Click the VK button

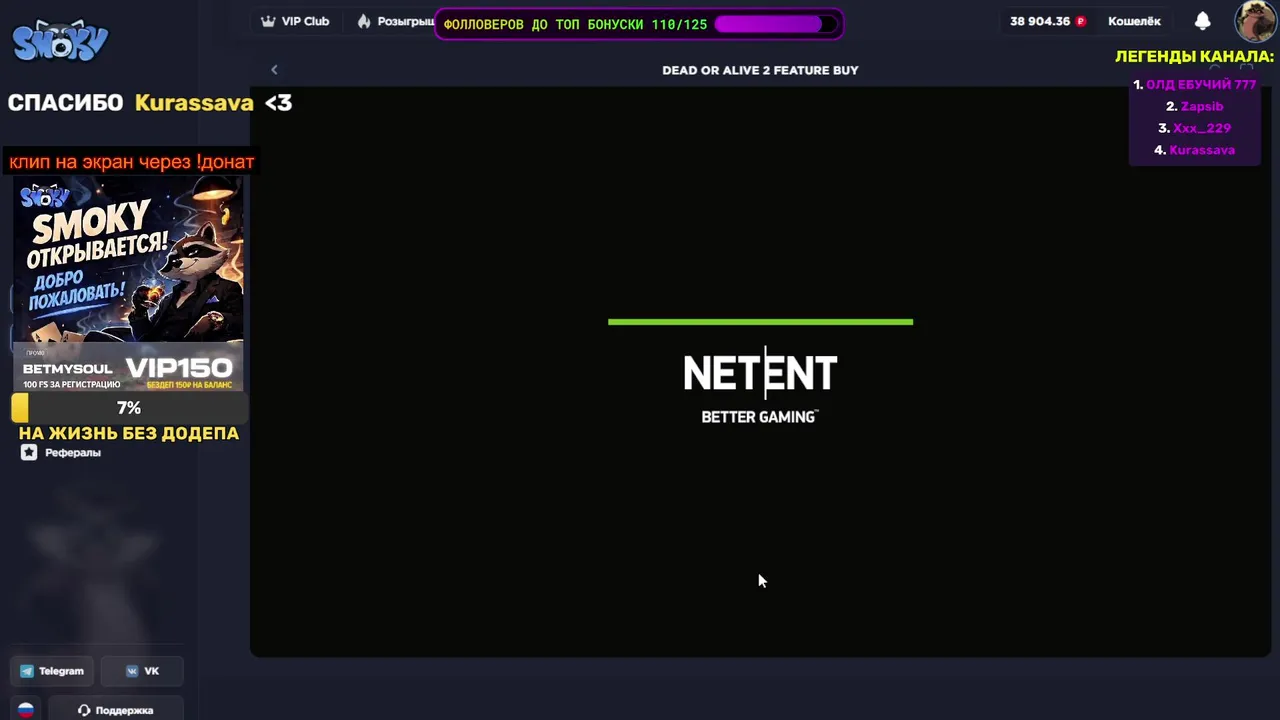pyautogui.click(x=142, y=671)
